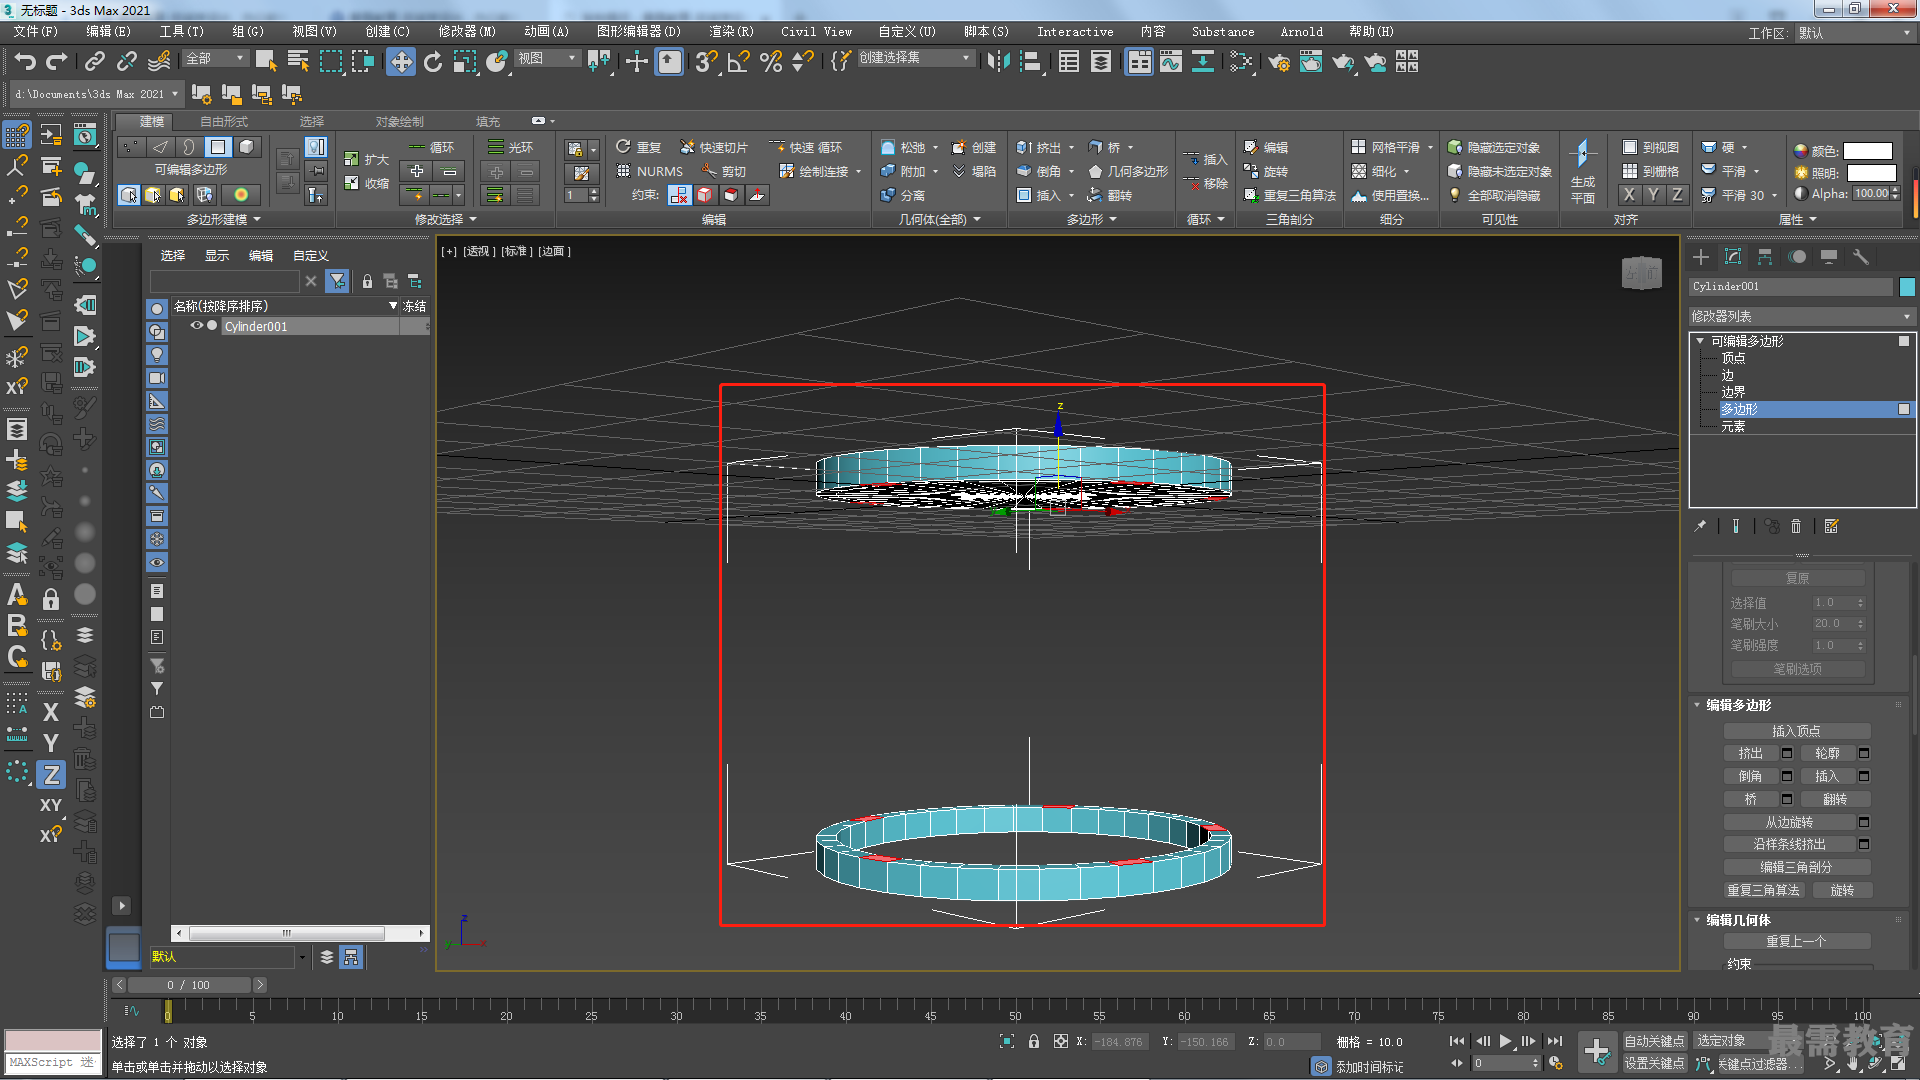
Task: Toggle Percent Snap icon
Action: (771, 62)
